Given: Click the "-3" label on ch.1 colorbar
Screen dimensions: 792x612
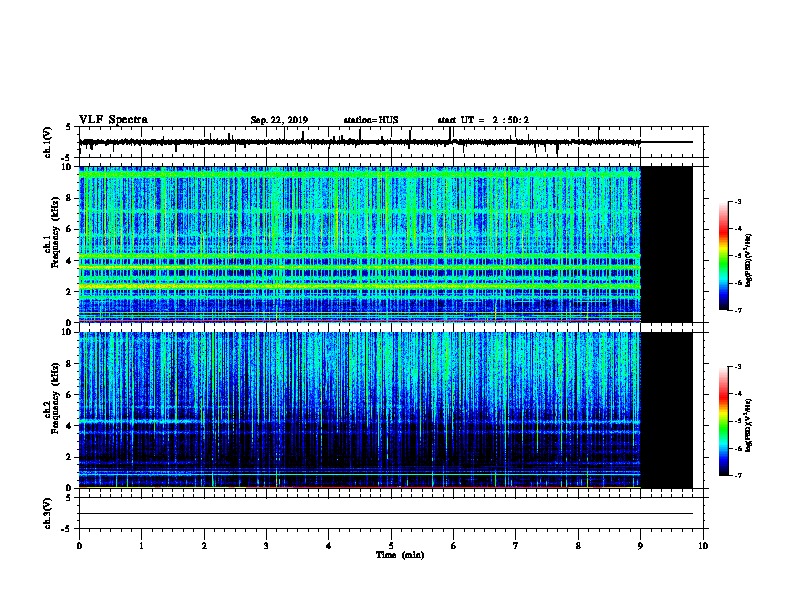Looking at the screenshot, I should pos(738,202).
